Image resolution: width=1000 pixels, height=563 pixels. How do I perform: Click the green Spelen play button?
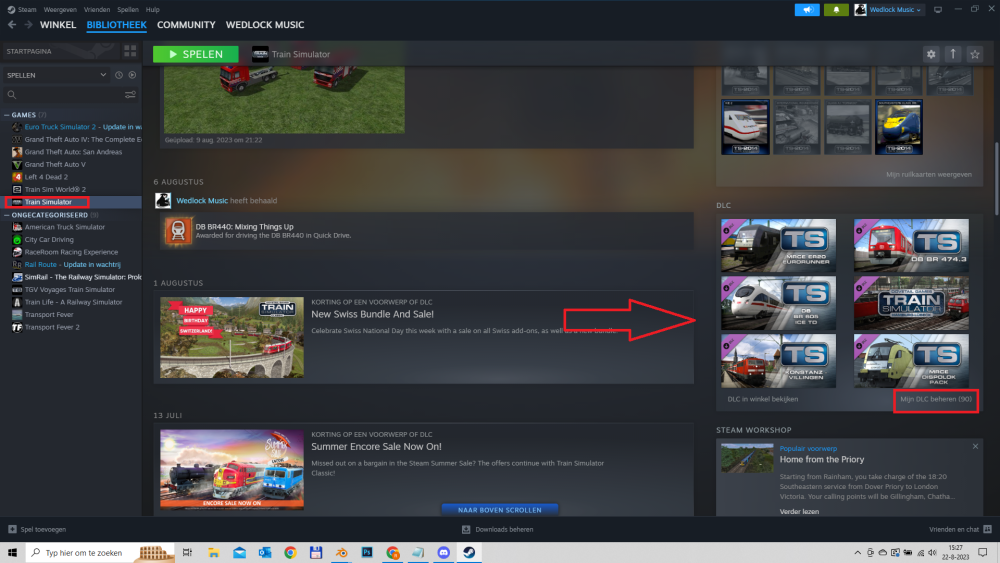[x=195, y=54]
